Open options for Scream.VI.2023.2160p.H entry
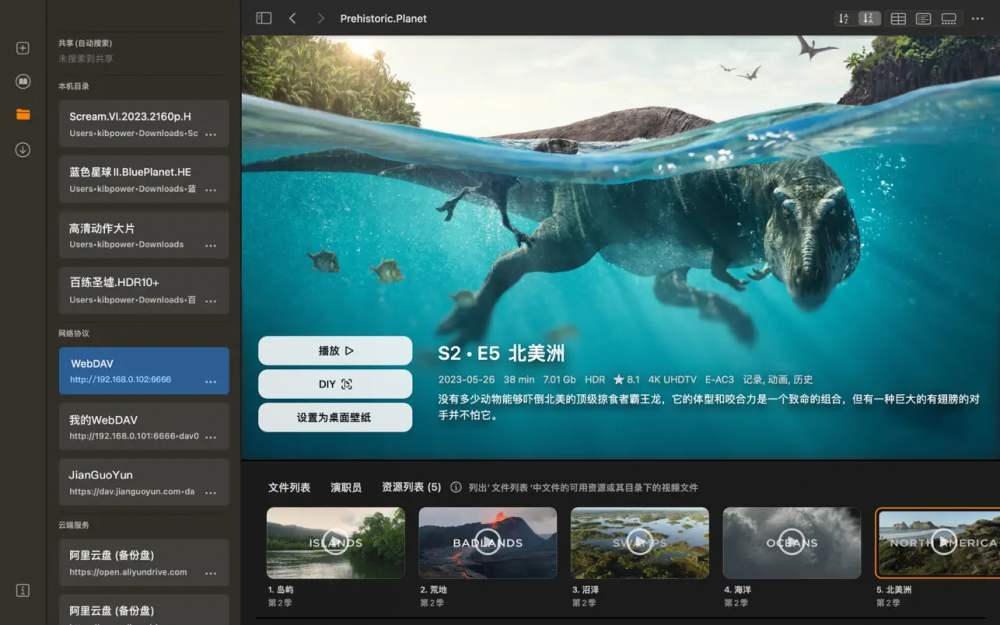1000x625 pixels. tap(211, 135)
